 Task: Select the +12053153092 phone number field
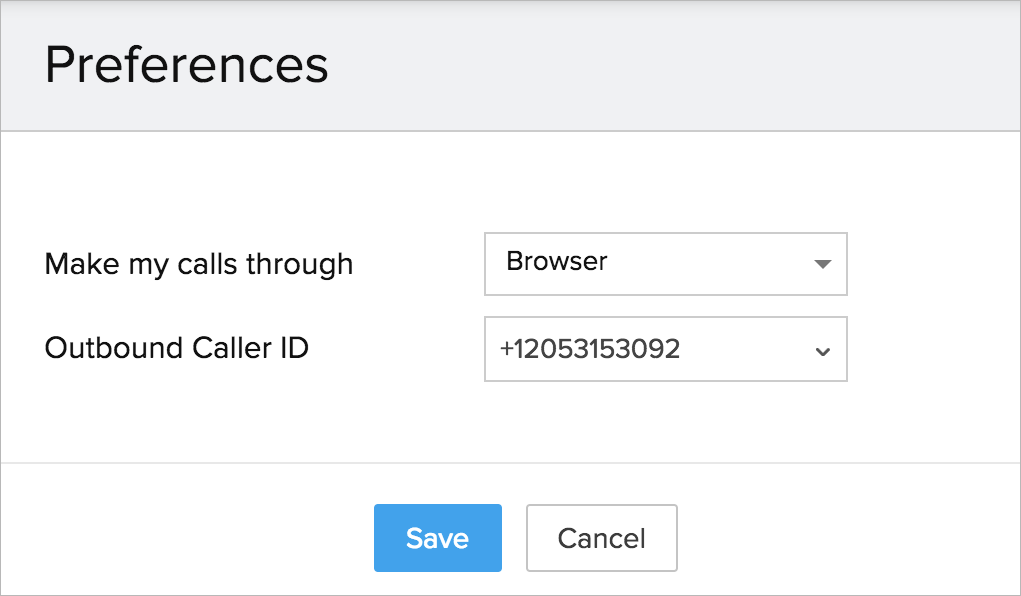point(590,349)
